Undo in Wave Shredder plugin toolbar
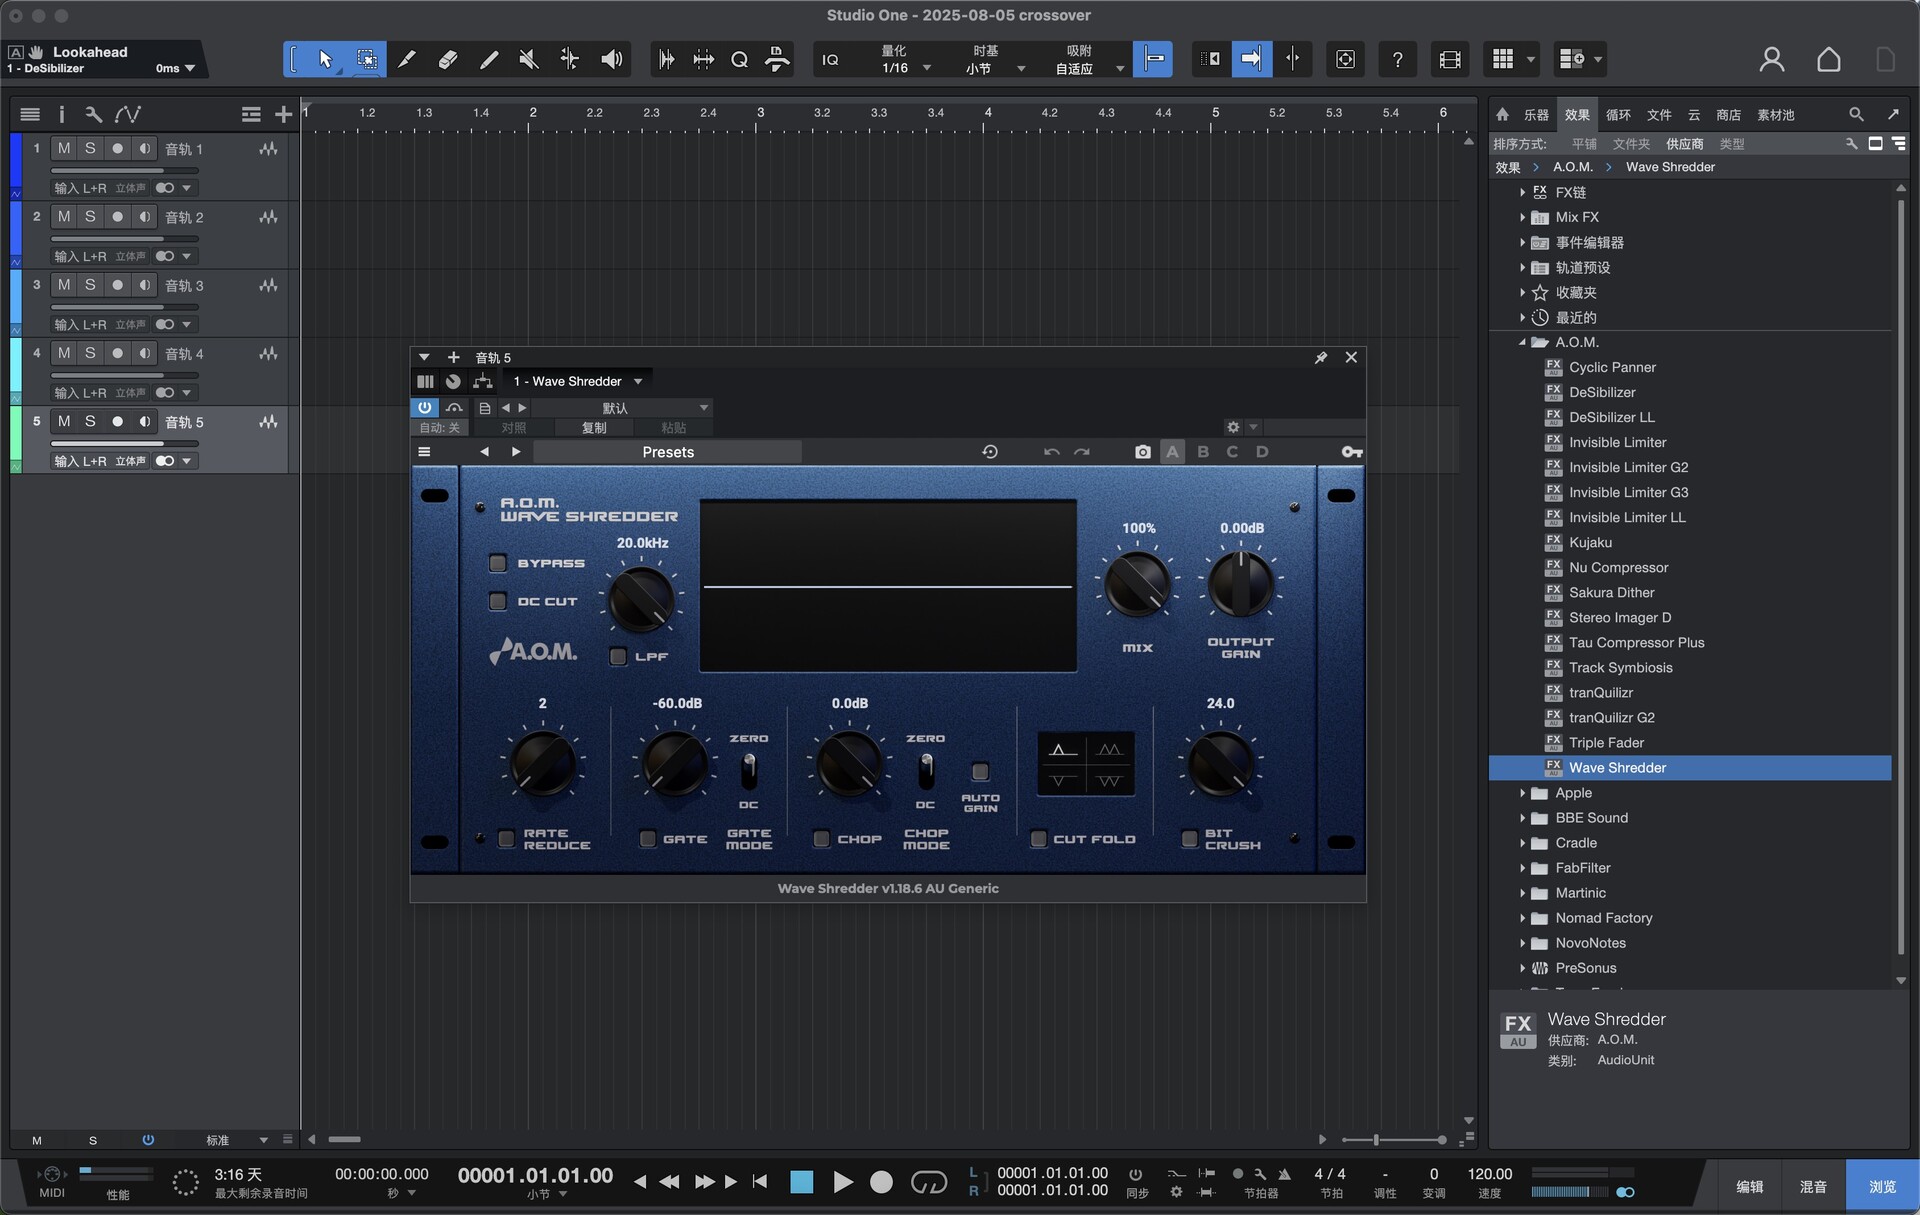This screenshot has height=1215, width=1920. click(x=1051, y=452)
